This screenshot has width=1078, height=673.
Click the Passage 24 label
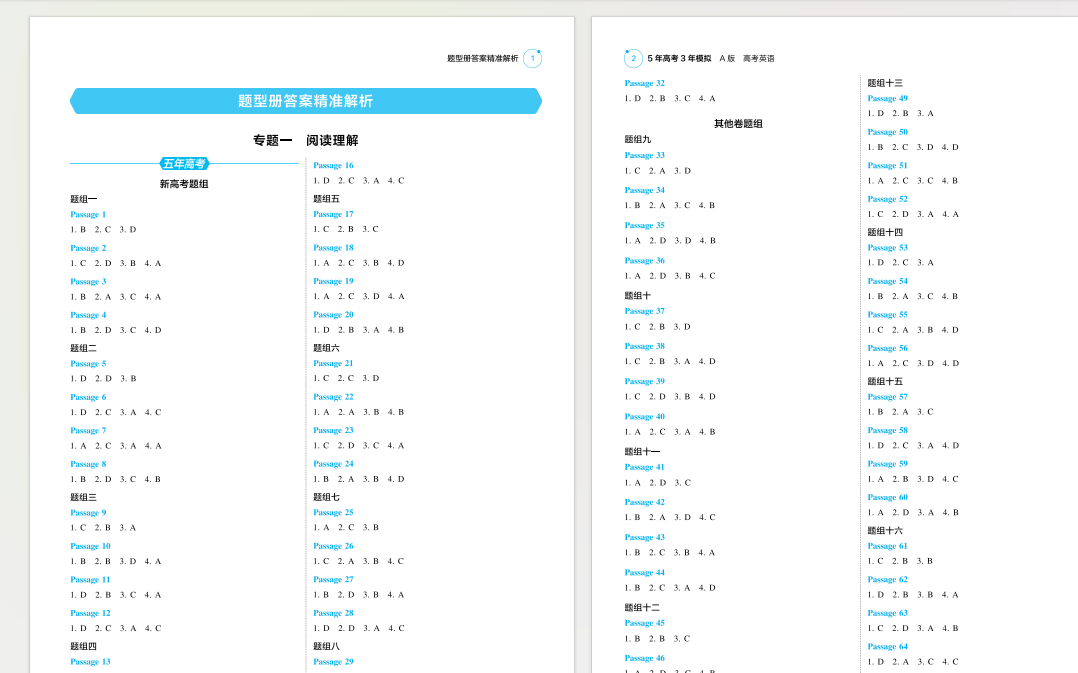tap(333, 464)
